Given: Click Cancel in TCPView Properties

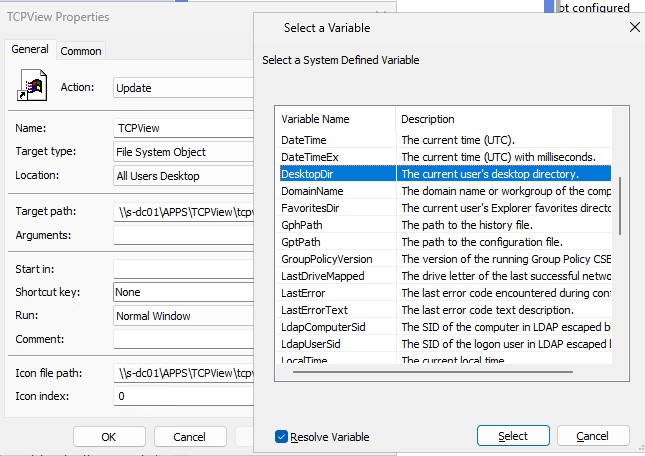Looking at the screenshot, I should [190, 437].
